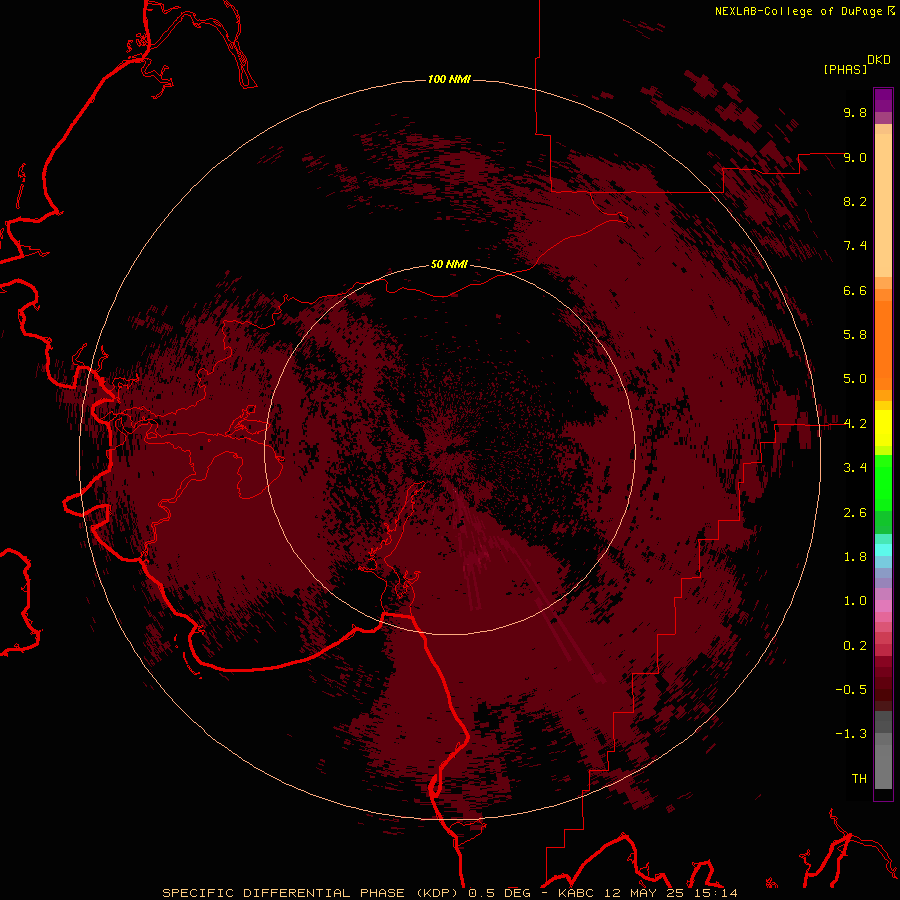Click the -1.3 legend value
This screenshot has width=900, height=900.
point(851,734)
